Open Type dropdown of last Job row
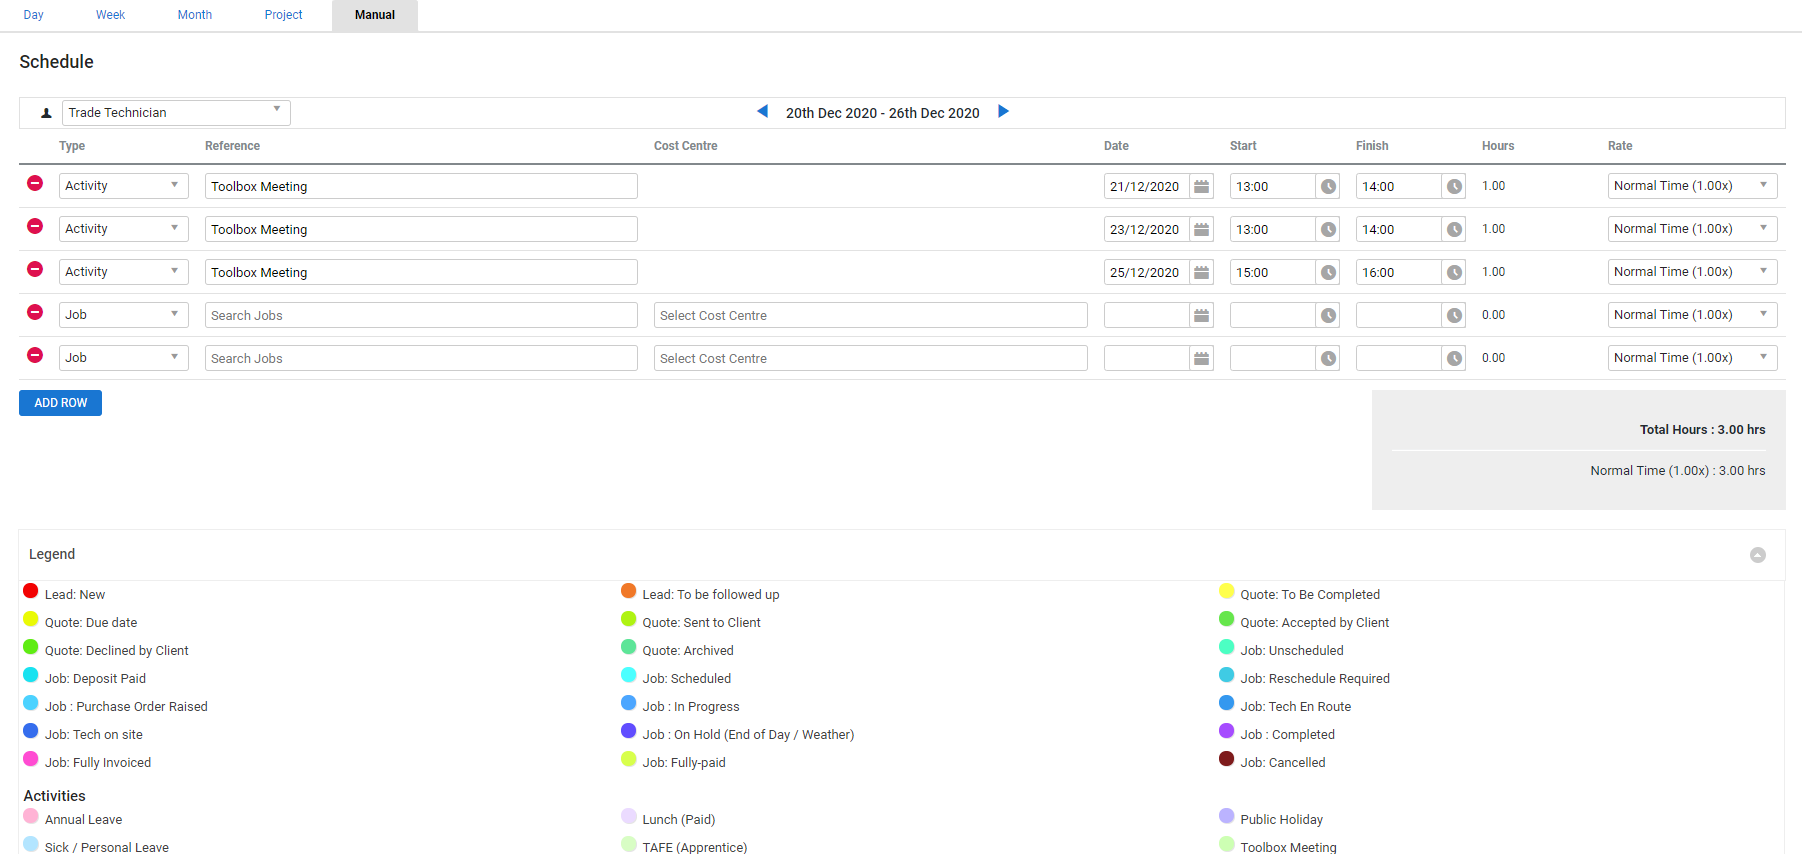 pyautogui.click(x=124, y=358)
